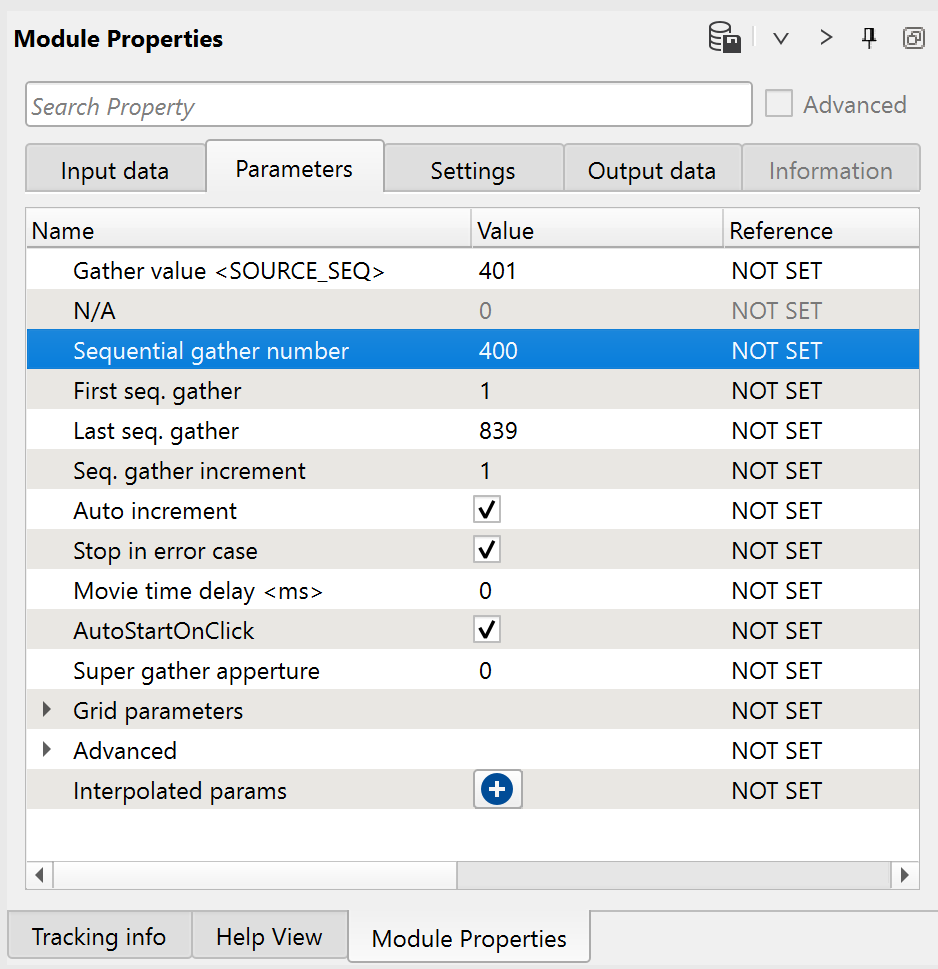This screenshot has width=938, height=969.
Task: Click the Search Property input field
Action: tap(388, 105)
